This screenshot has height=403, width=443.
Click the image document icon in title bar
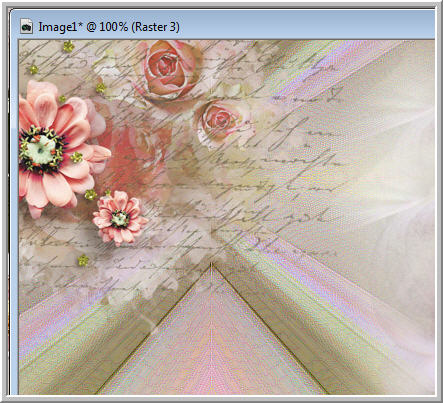(26, 26)
